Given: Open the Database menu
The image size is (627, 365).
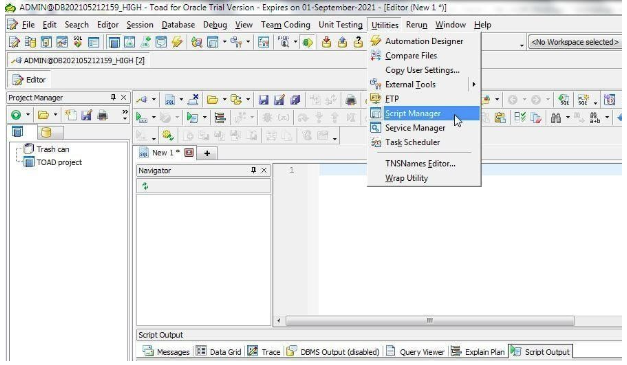Looking at the screenshot, I should click(178, 25).
